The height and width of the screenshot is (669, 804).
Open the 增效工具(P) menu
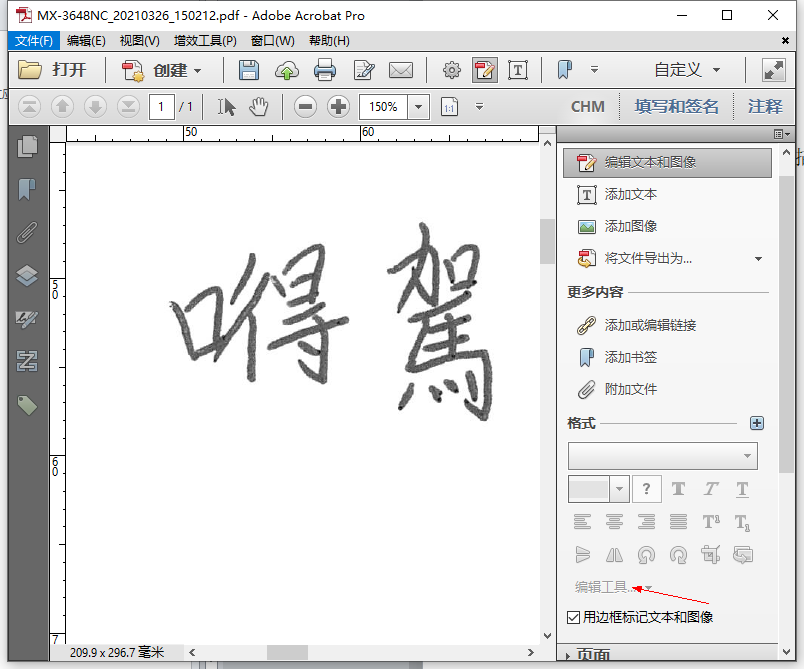tap(205, 40)
